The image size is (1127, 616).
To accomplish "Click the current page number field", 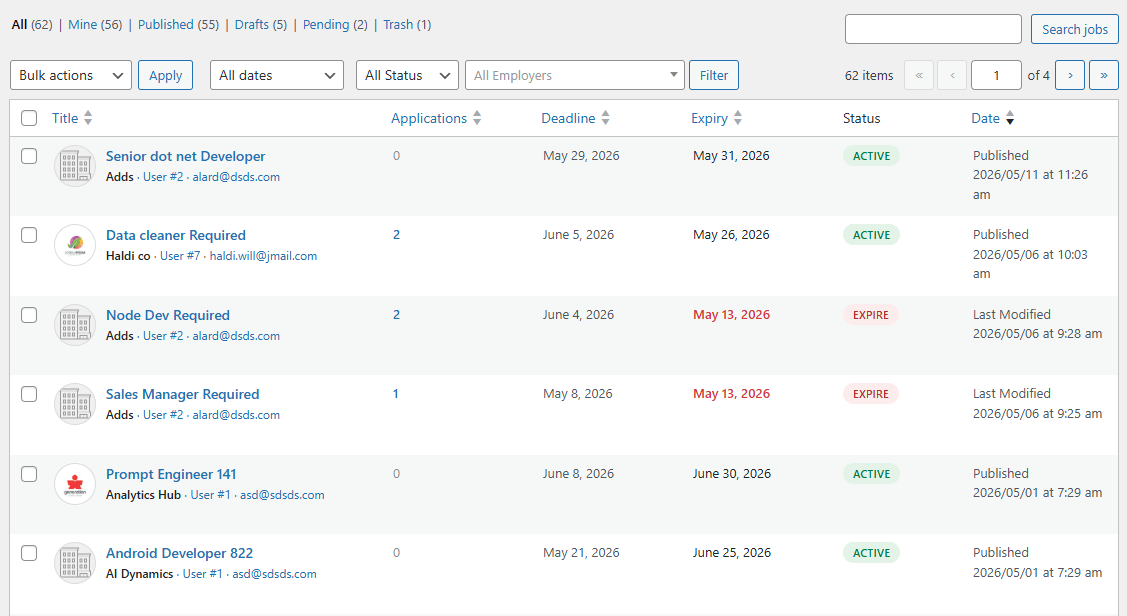I will [996, 75].
